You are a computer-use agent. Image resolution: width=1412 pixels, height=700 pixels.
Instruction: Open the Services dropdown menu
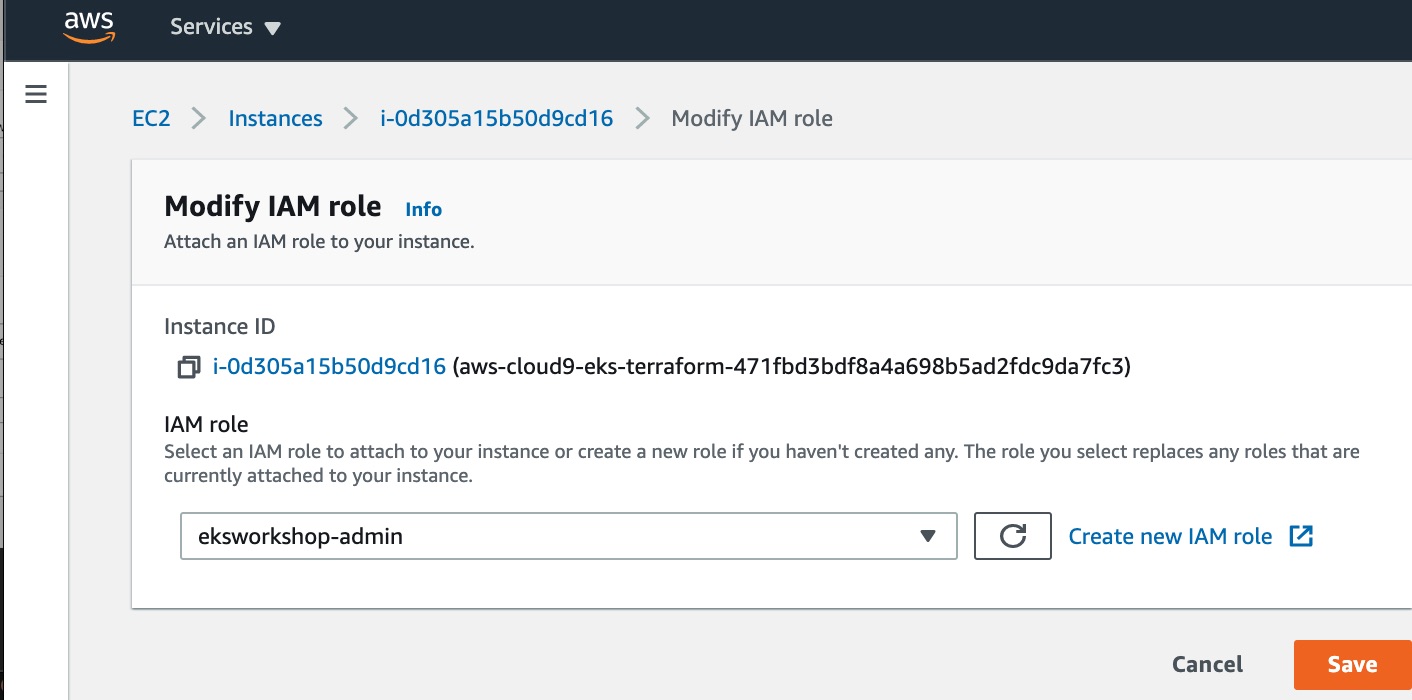tap(225, 27)
